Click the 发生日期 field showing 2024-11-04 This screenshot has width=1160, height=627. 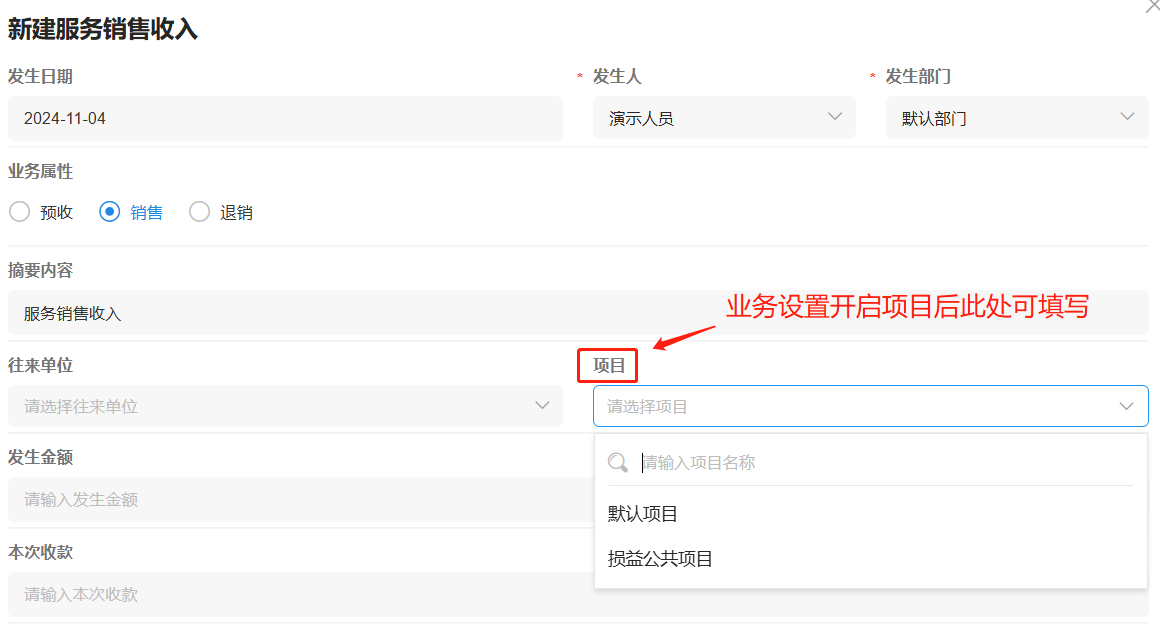click(285, 118)
